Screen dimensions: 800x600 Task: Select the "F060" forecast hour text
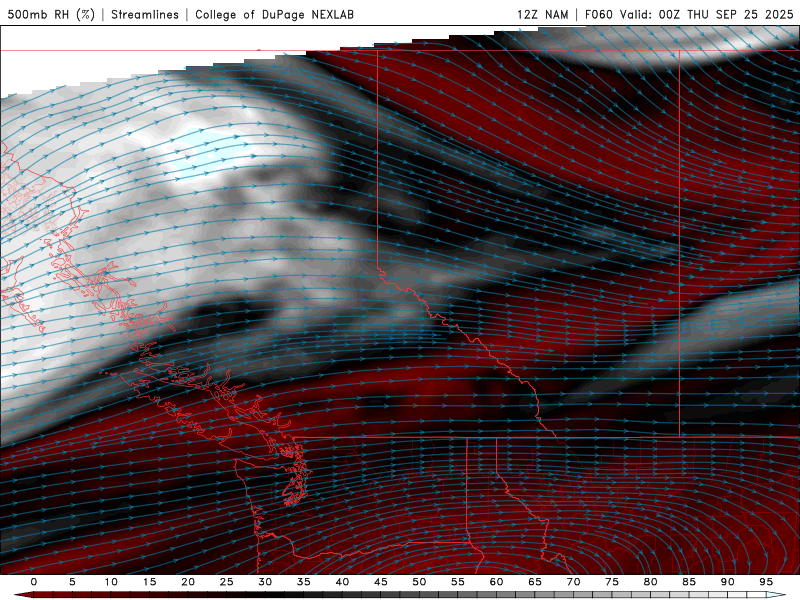point(598,14)
